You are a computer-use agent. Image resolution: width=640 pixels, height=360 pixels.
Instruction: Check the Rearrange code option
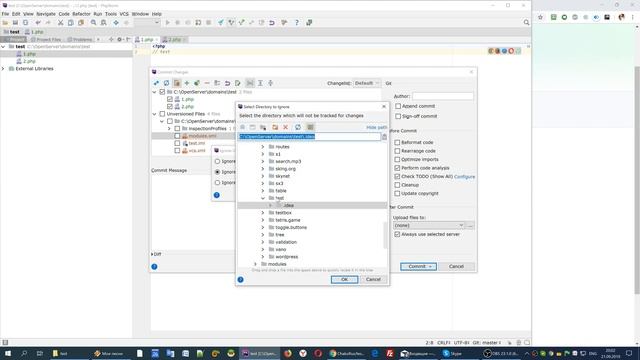tap(397, 151)
